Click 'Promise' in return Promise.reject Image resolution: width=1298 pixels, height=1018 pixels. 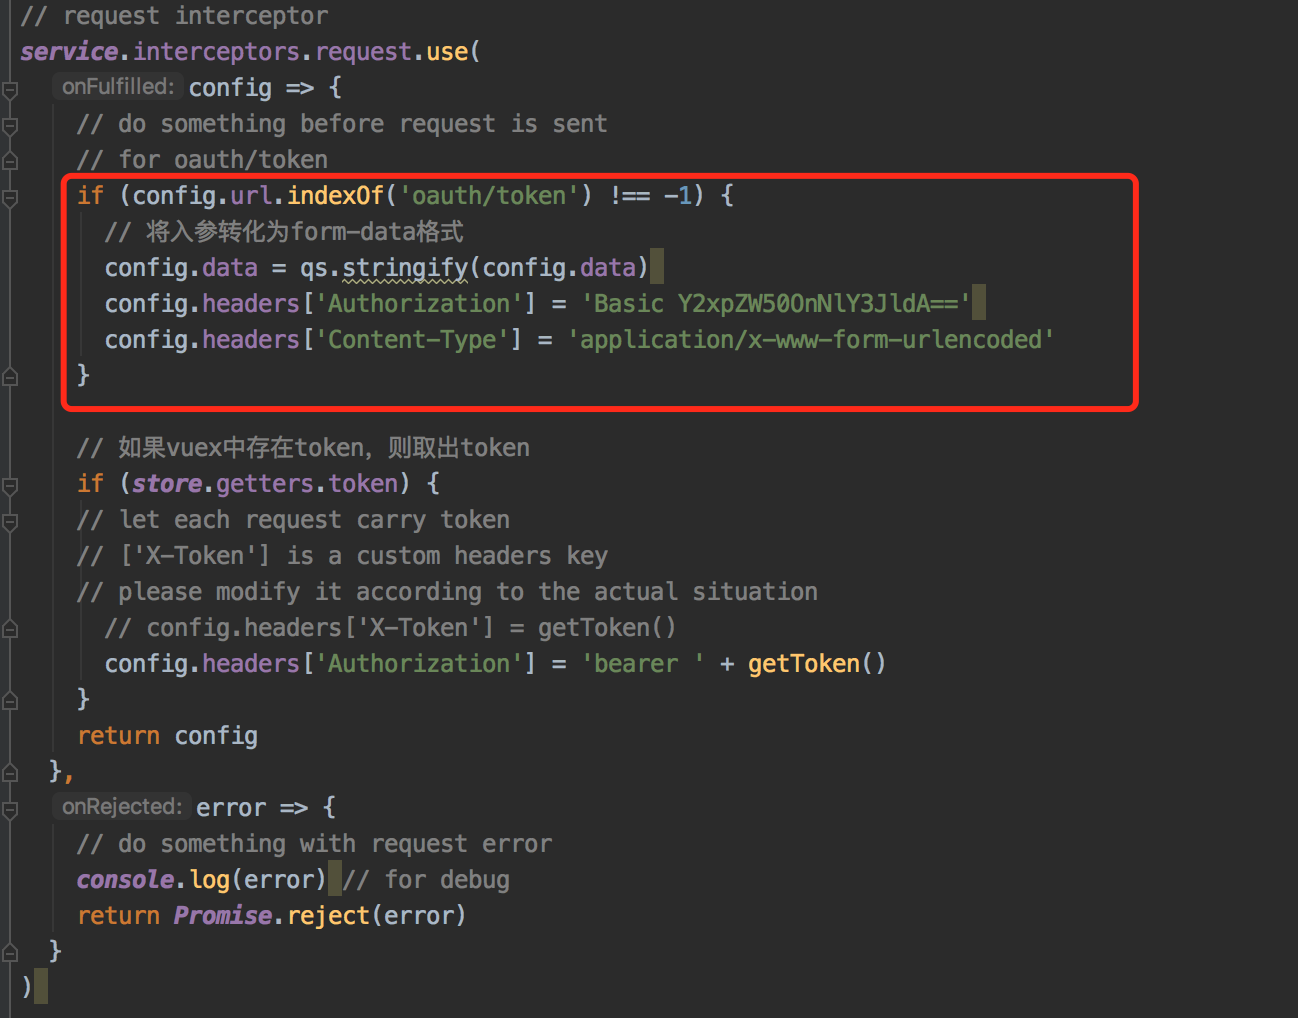pos(223,916)
